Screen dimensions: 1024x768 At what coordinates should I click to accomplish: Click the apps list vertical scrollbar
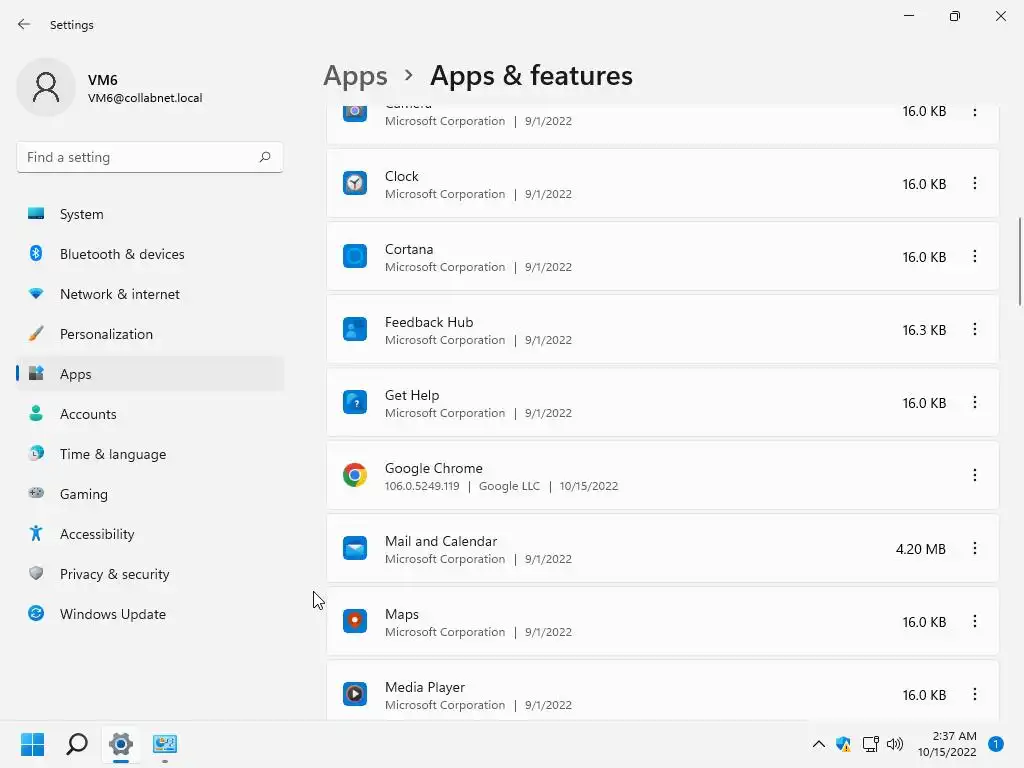click(x=1020, y=260)
